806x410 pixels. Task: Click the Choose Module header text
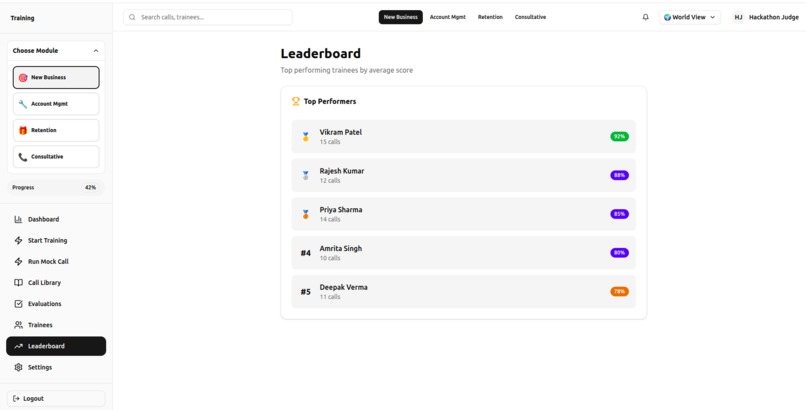35,51
